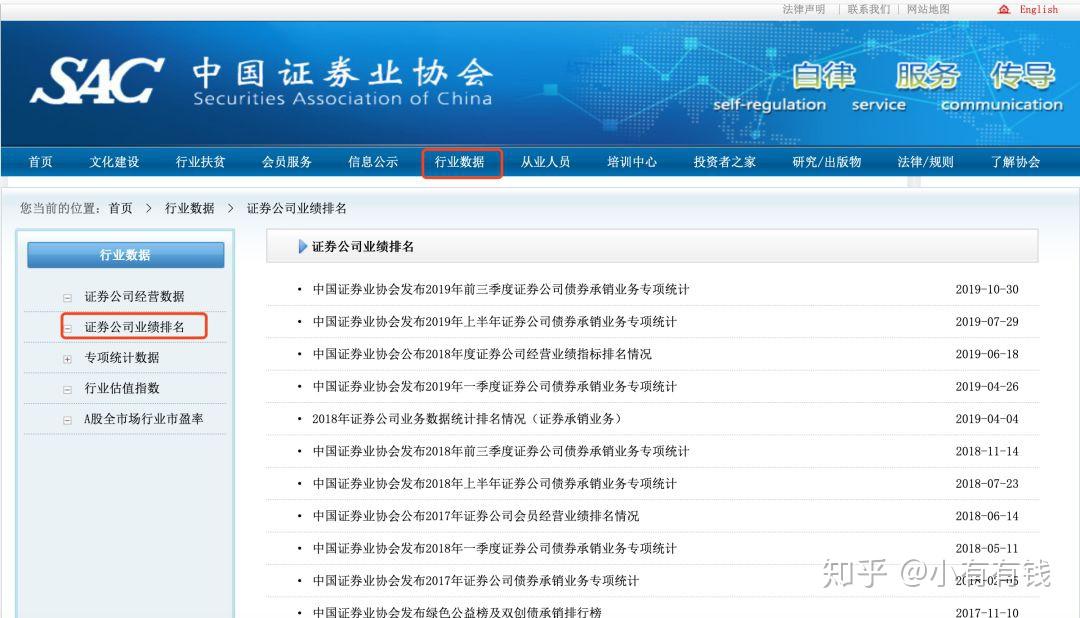Open the 首页 navigation menu item
This screenshot has width=1080, height=618.
[x=41, y=162]
